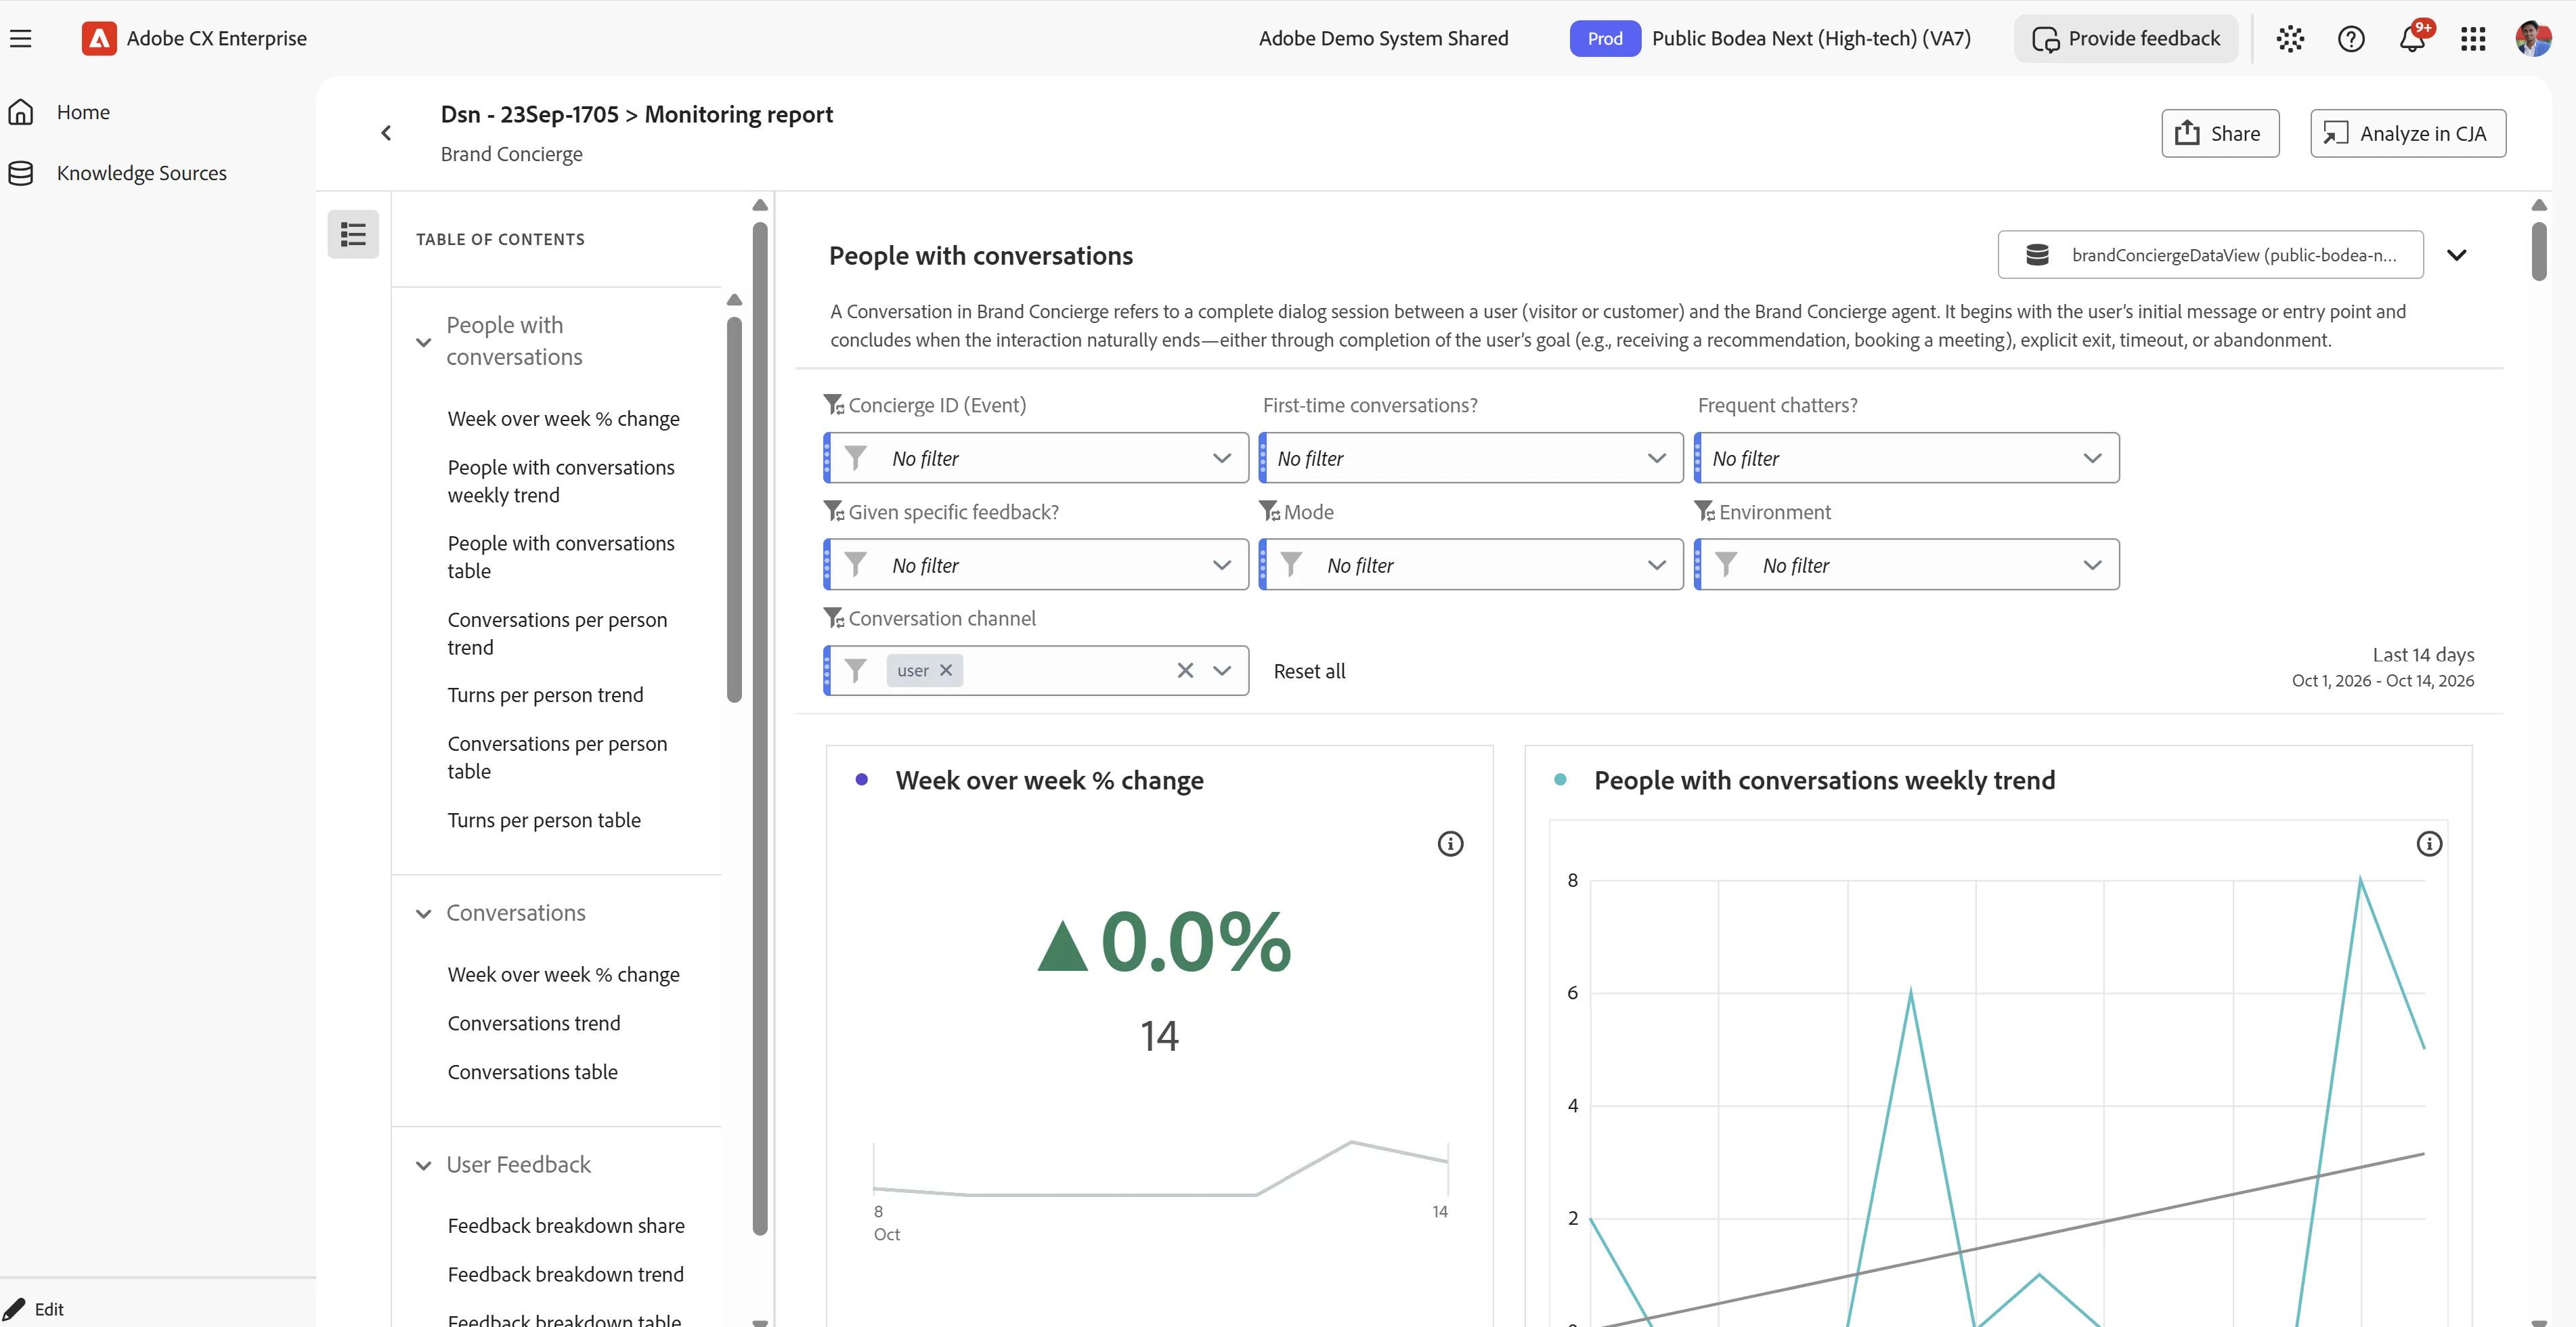2576x1327 pixels.
Task: Click Provide feedback button
Action: tap(2126, 38)
